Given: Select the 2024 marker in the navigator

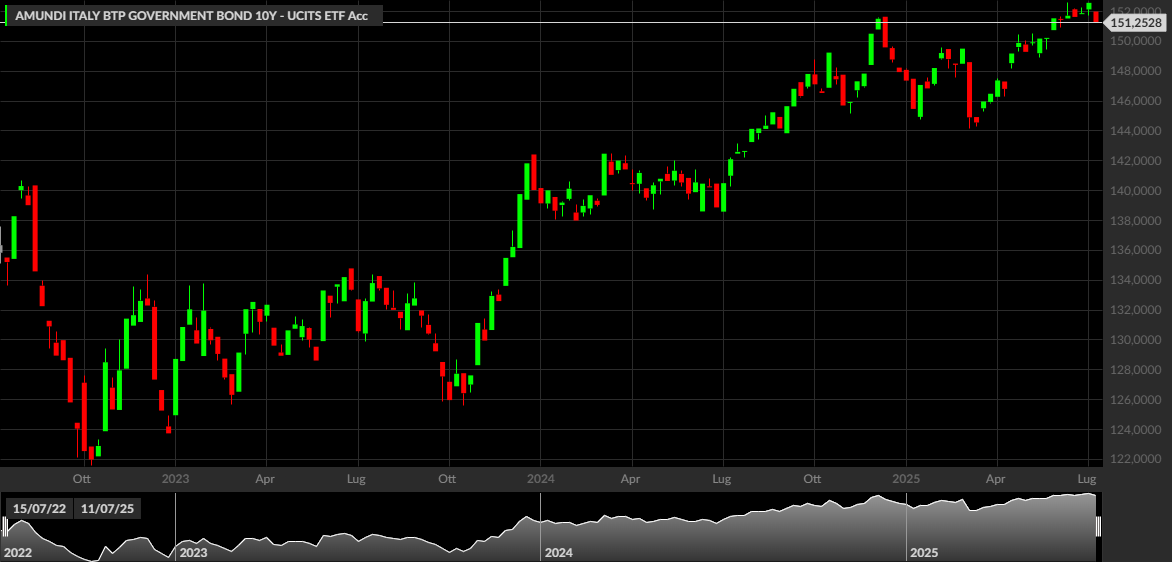Looking at the screenshot, I should [559, 553].
